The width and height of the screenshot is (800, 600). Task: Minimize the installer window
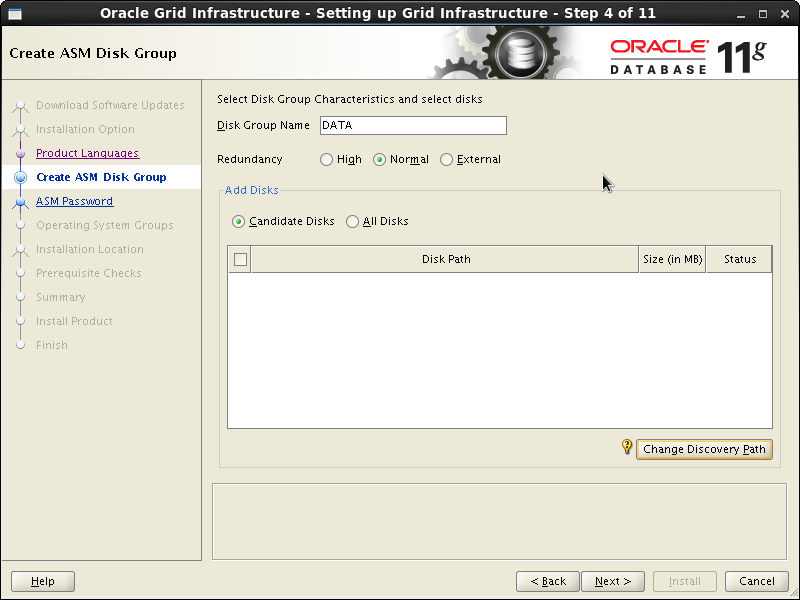[x=741, y=14]
